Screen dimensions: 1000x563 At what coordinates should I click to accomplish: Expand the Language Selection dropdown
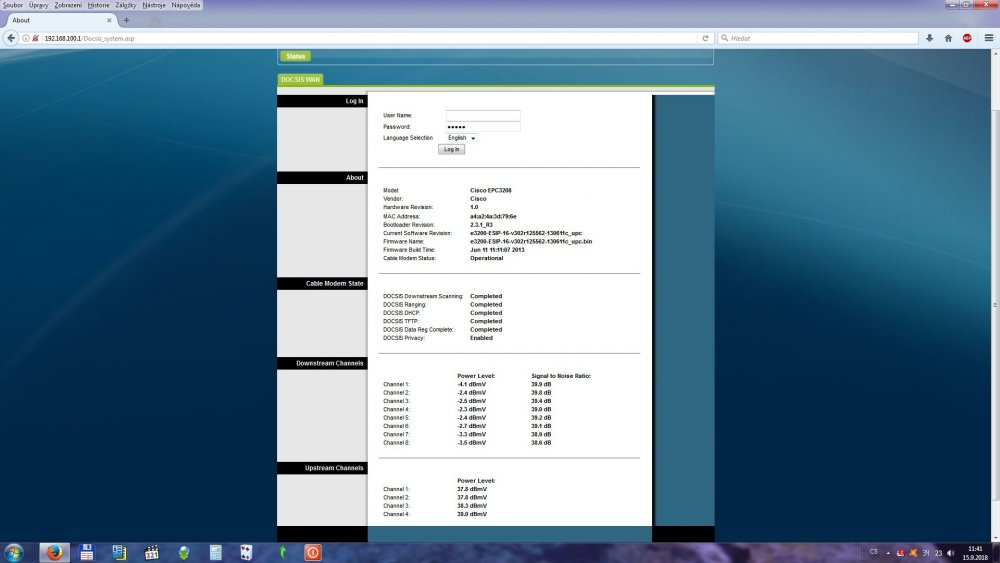[462, 138]
